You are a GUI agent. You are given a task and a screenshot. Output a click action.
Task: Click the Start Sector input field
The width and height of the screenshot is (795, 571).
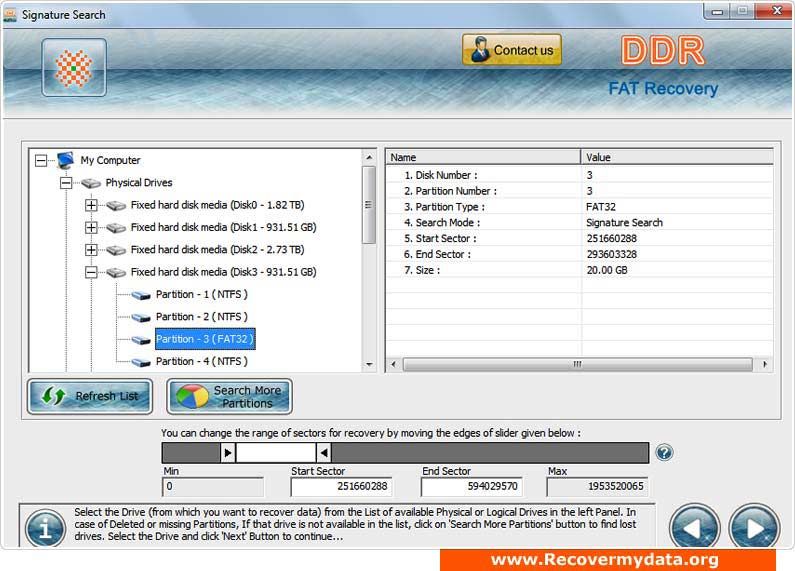[341, 487]
